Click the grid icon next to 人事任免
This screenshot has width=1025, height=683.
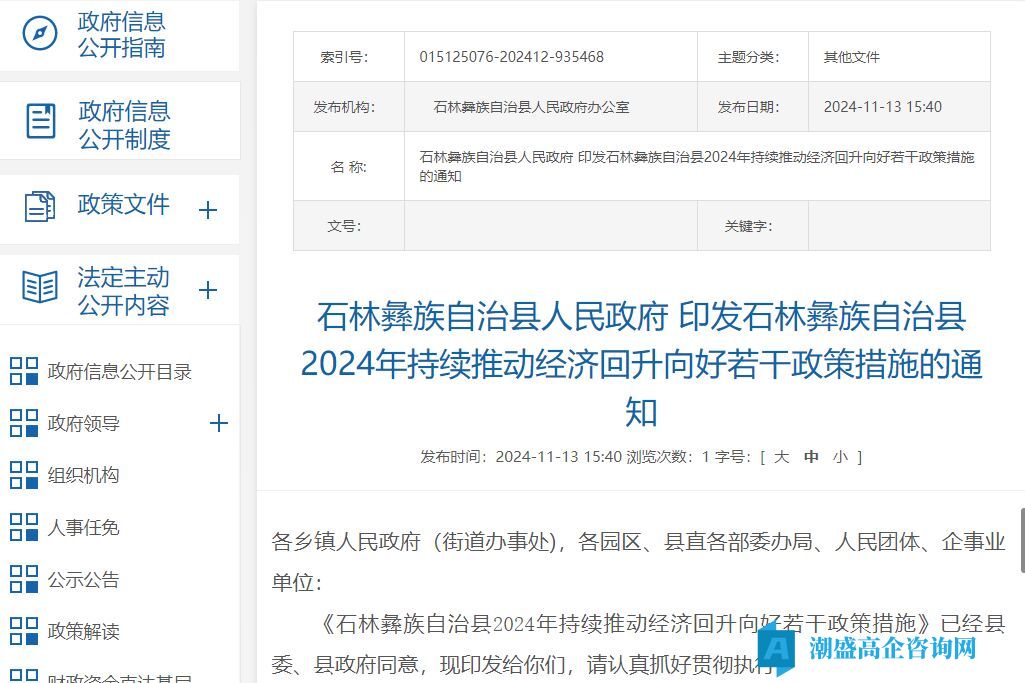pyautogui.click(x=24, y=527)
